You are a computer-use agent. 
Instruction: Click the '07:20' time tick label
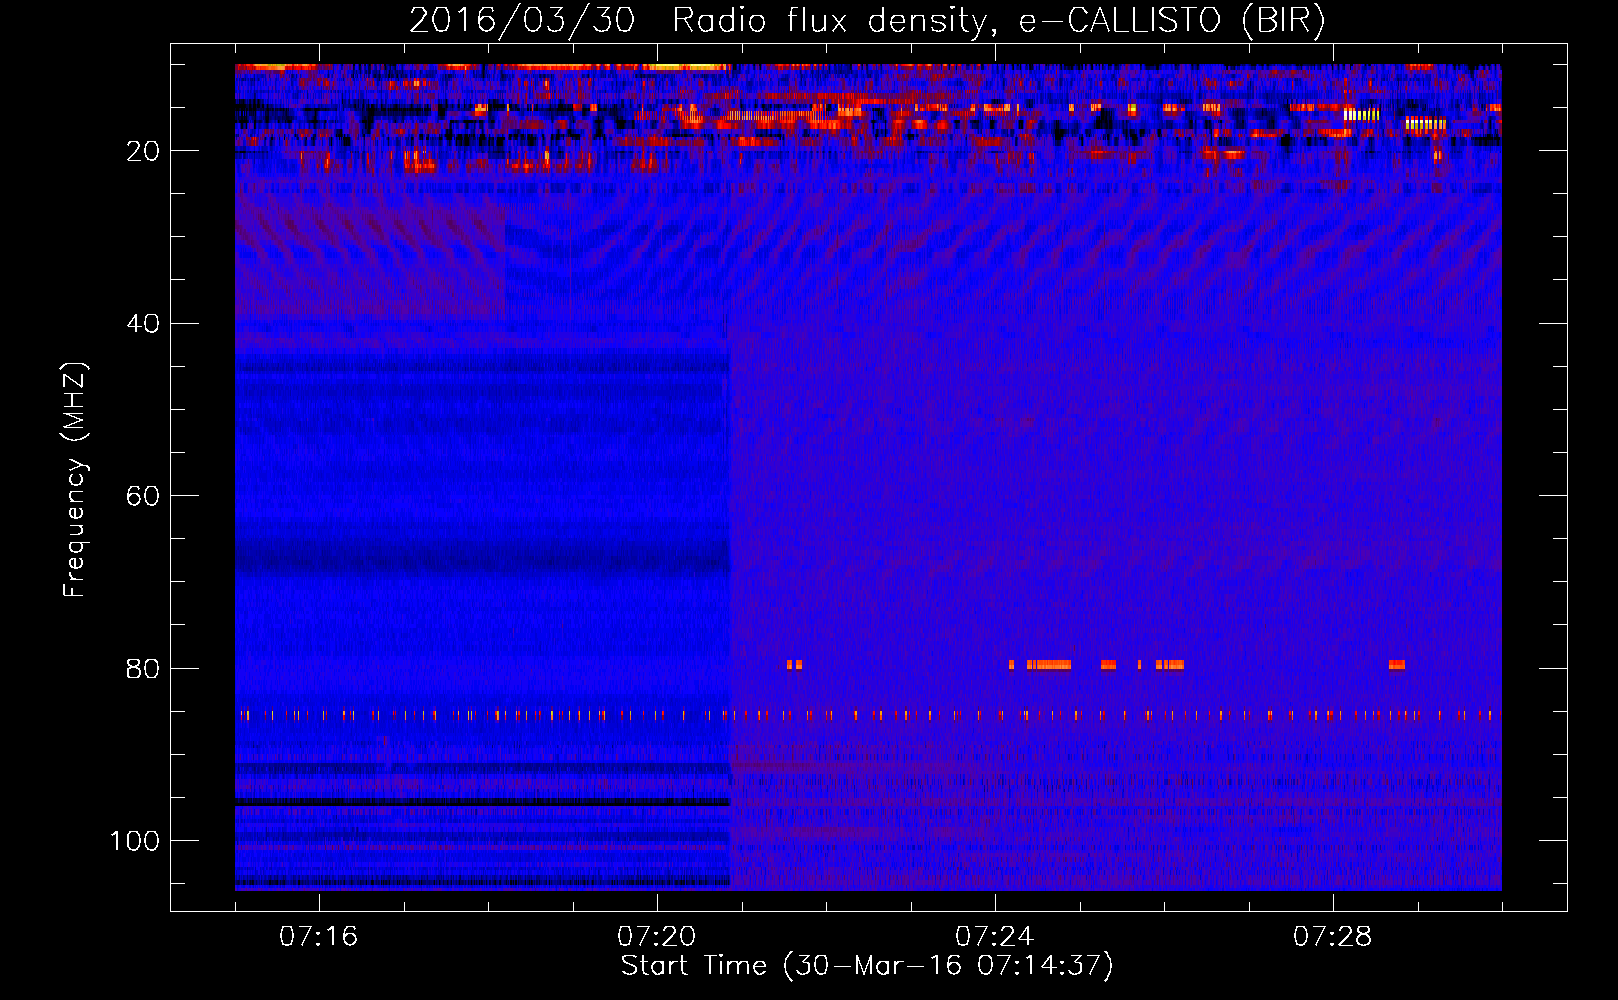point(656,937)
